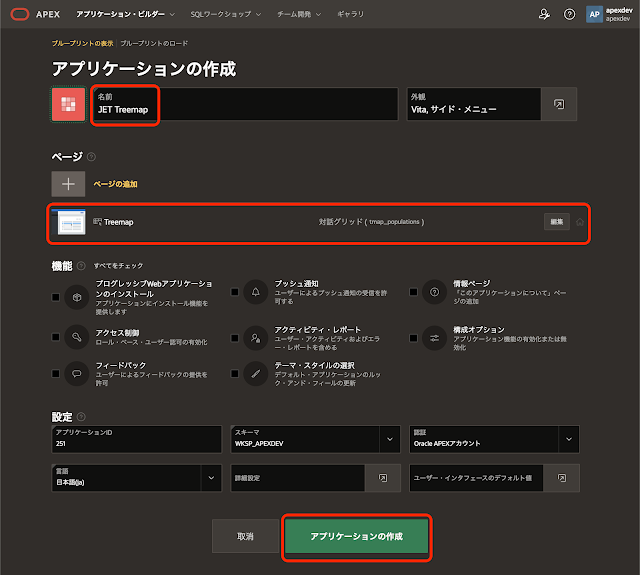This screenshot has width=640, height=575.
Task: Click the configuration options sliders icon
Action: point(434,338)
